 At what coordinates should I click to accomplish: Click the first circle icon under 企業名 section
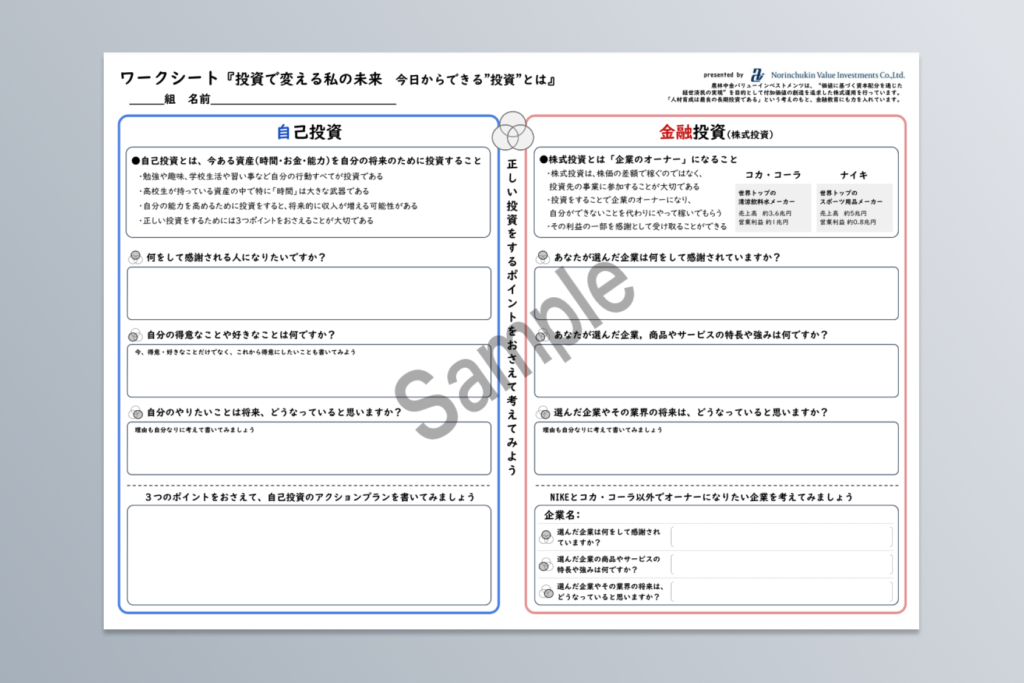coord(546,537)
